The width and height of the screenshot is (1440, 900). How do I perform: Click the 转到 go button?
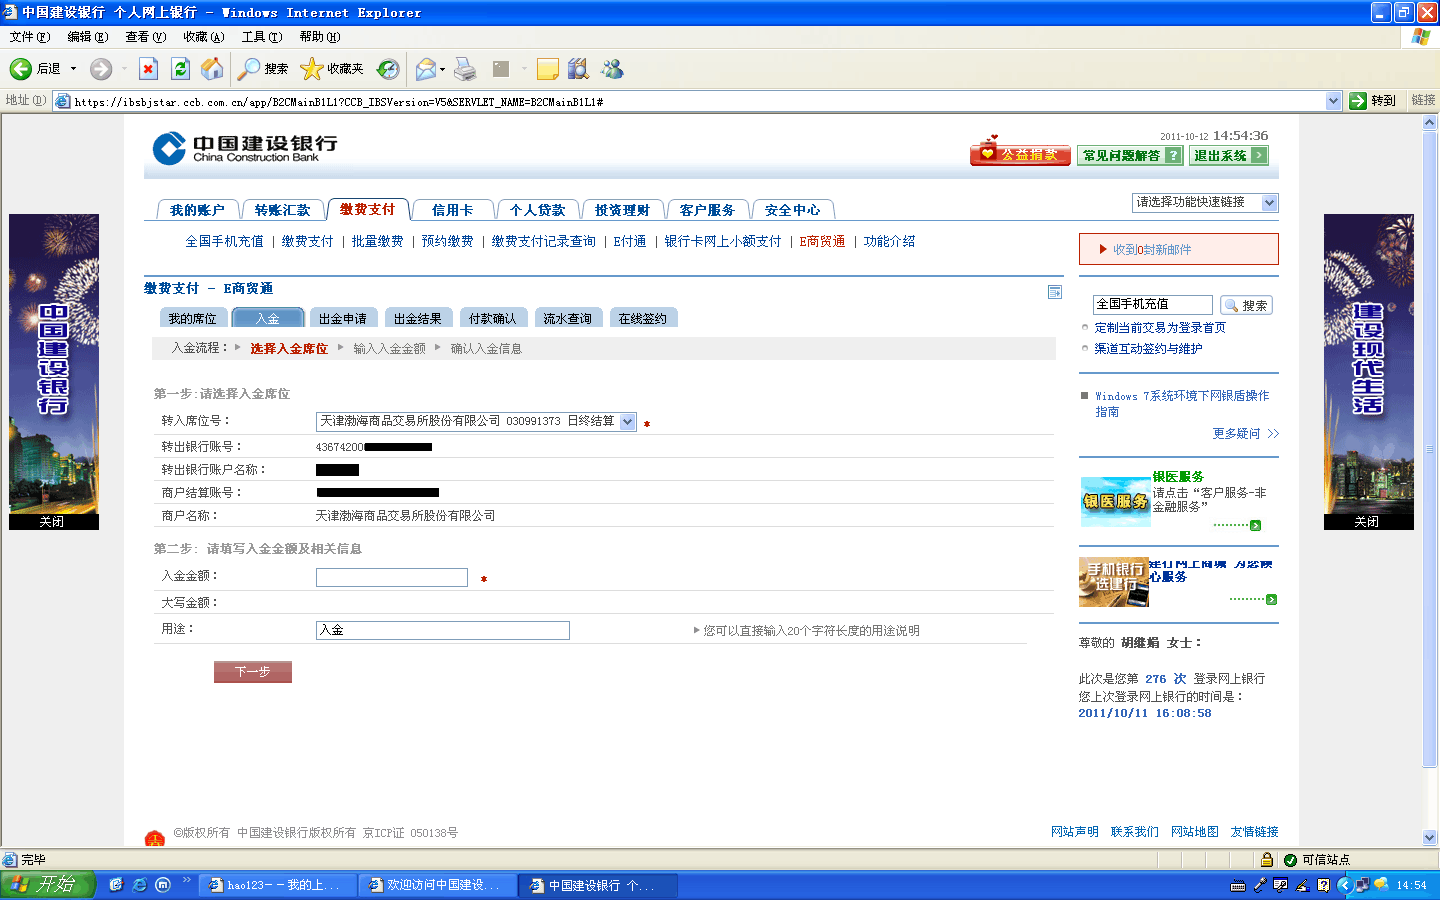point(1373,101)
